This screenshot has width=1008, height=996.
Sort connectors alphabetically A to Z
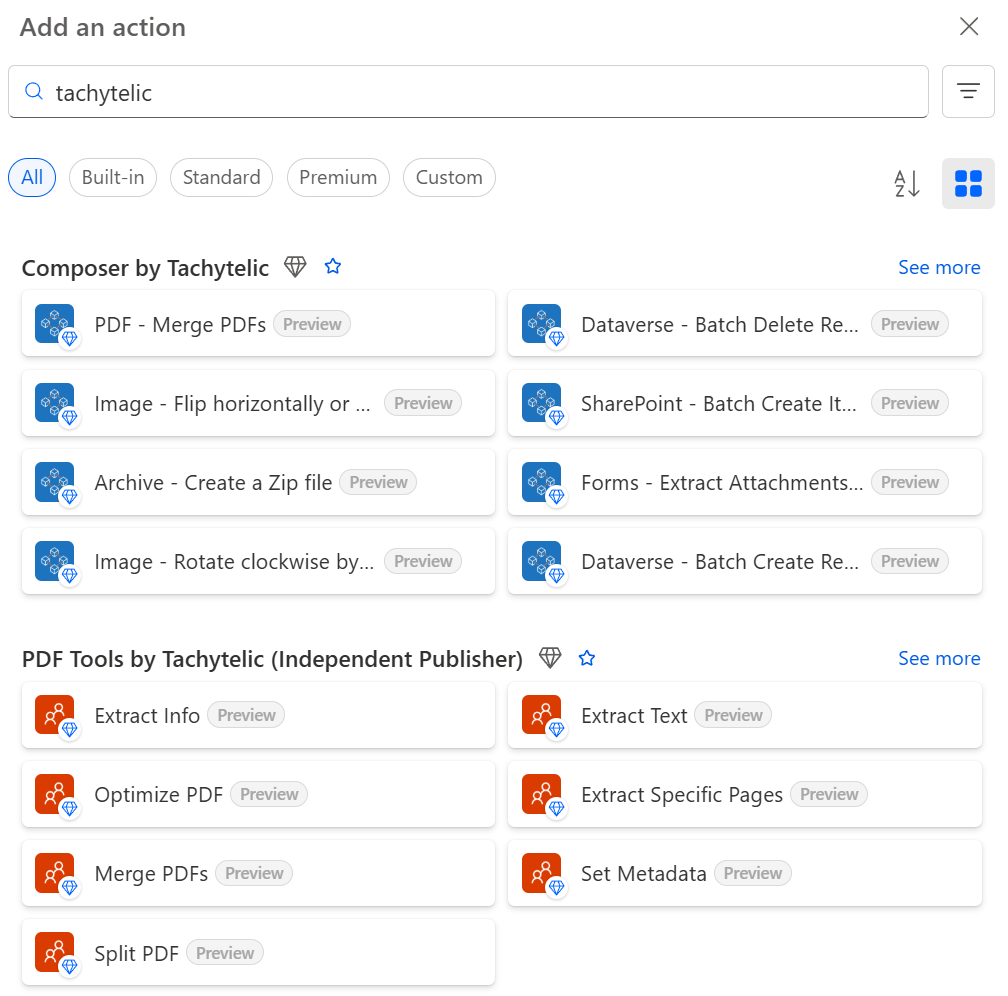click(x=907, y=183)
